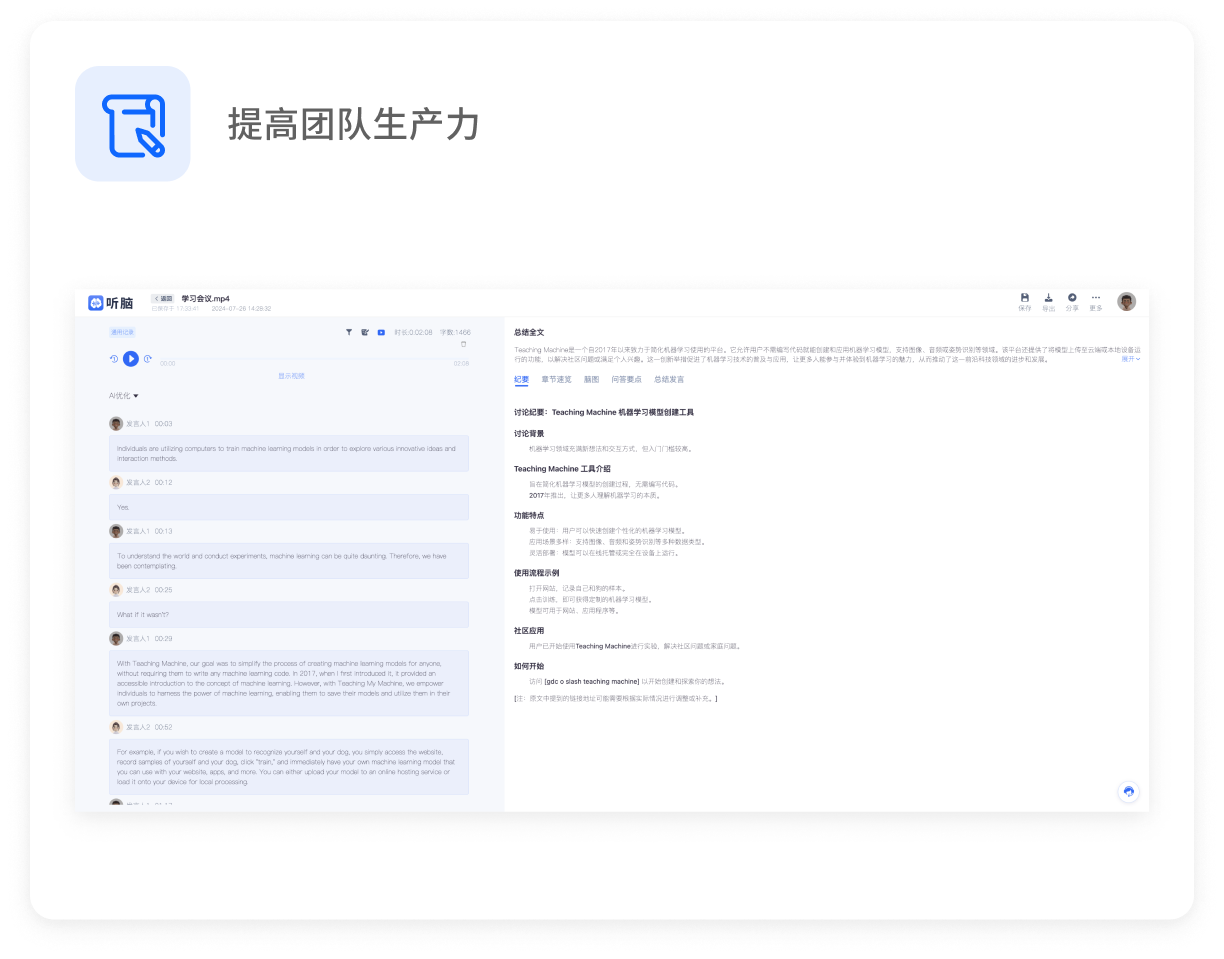
Task: Click the 00:03 timestamp
Action: point(163,423)
